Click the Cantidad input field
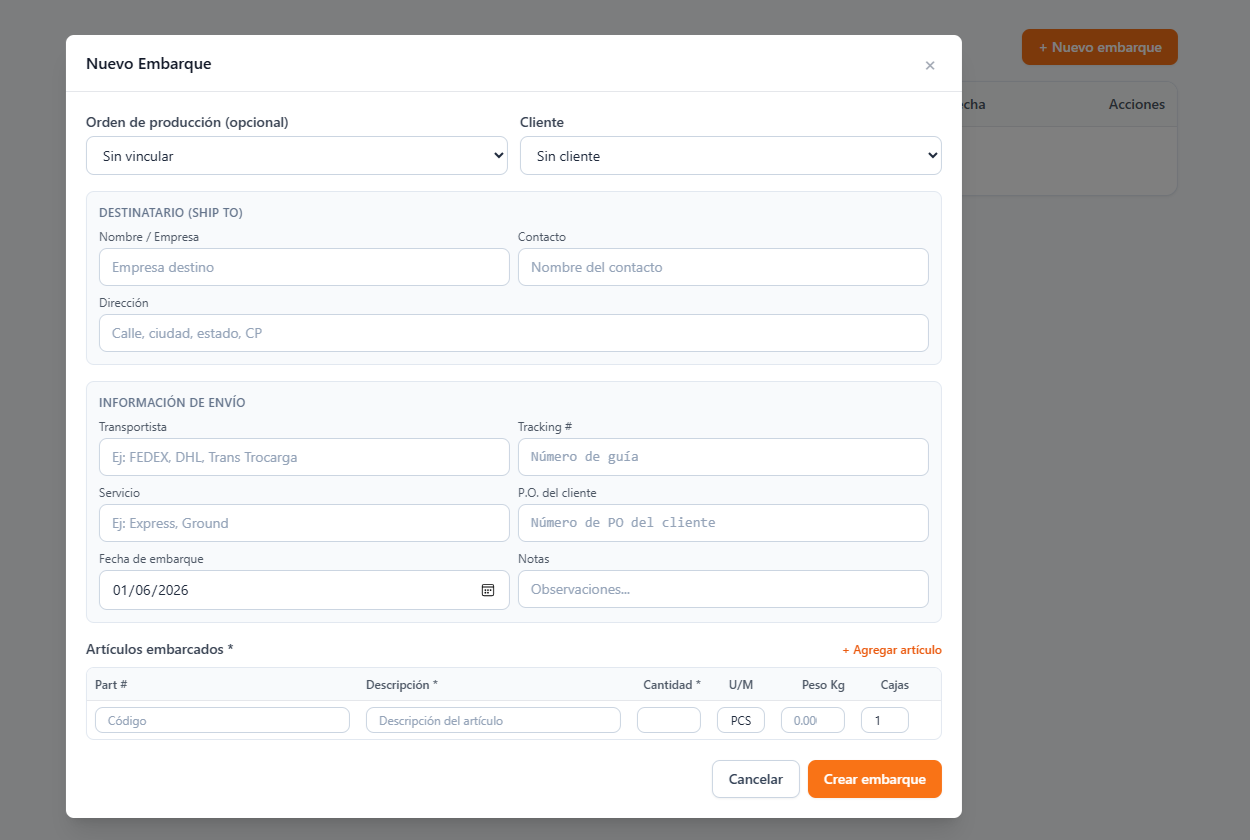Screen dimensions: 1250x840 pyautogui.click(x=669, y=720)
